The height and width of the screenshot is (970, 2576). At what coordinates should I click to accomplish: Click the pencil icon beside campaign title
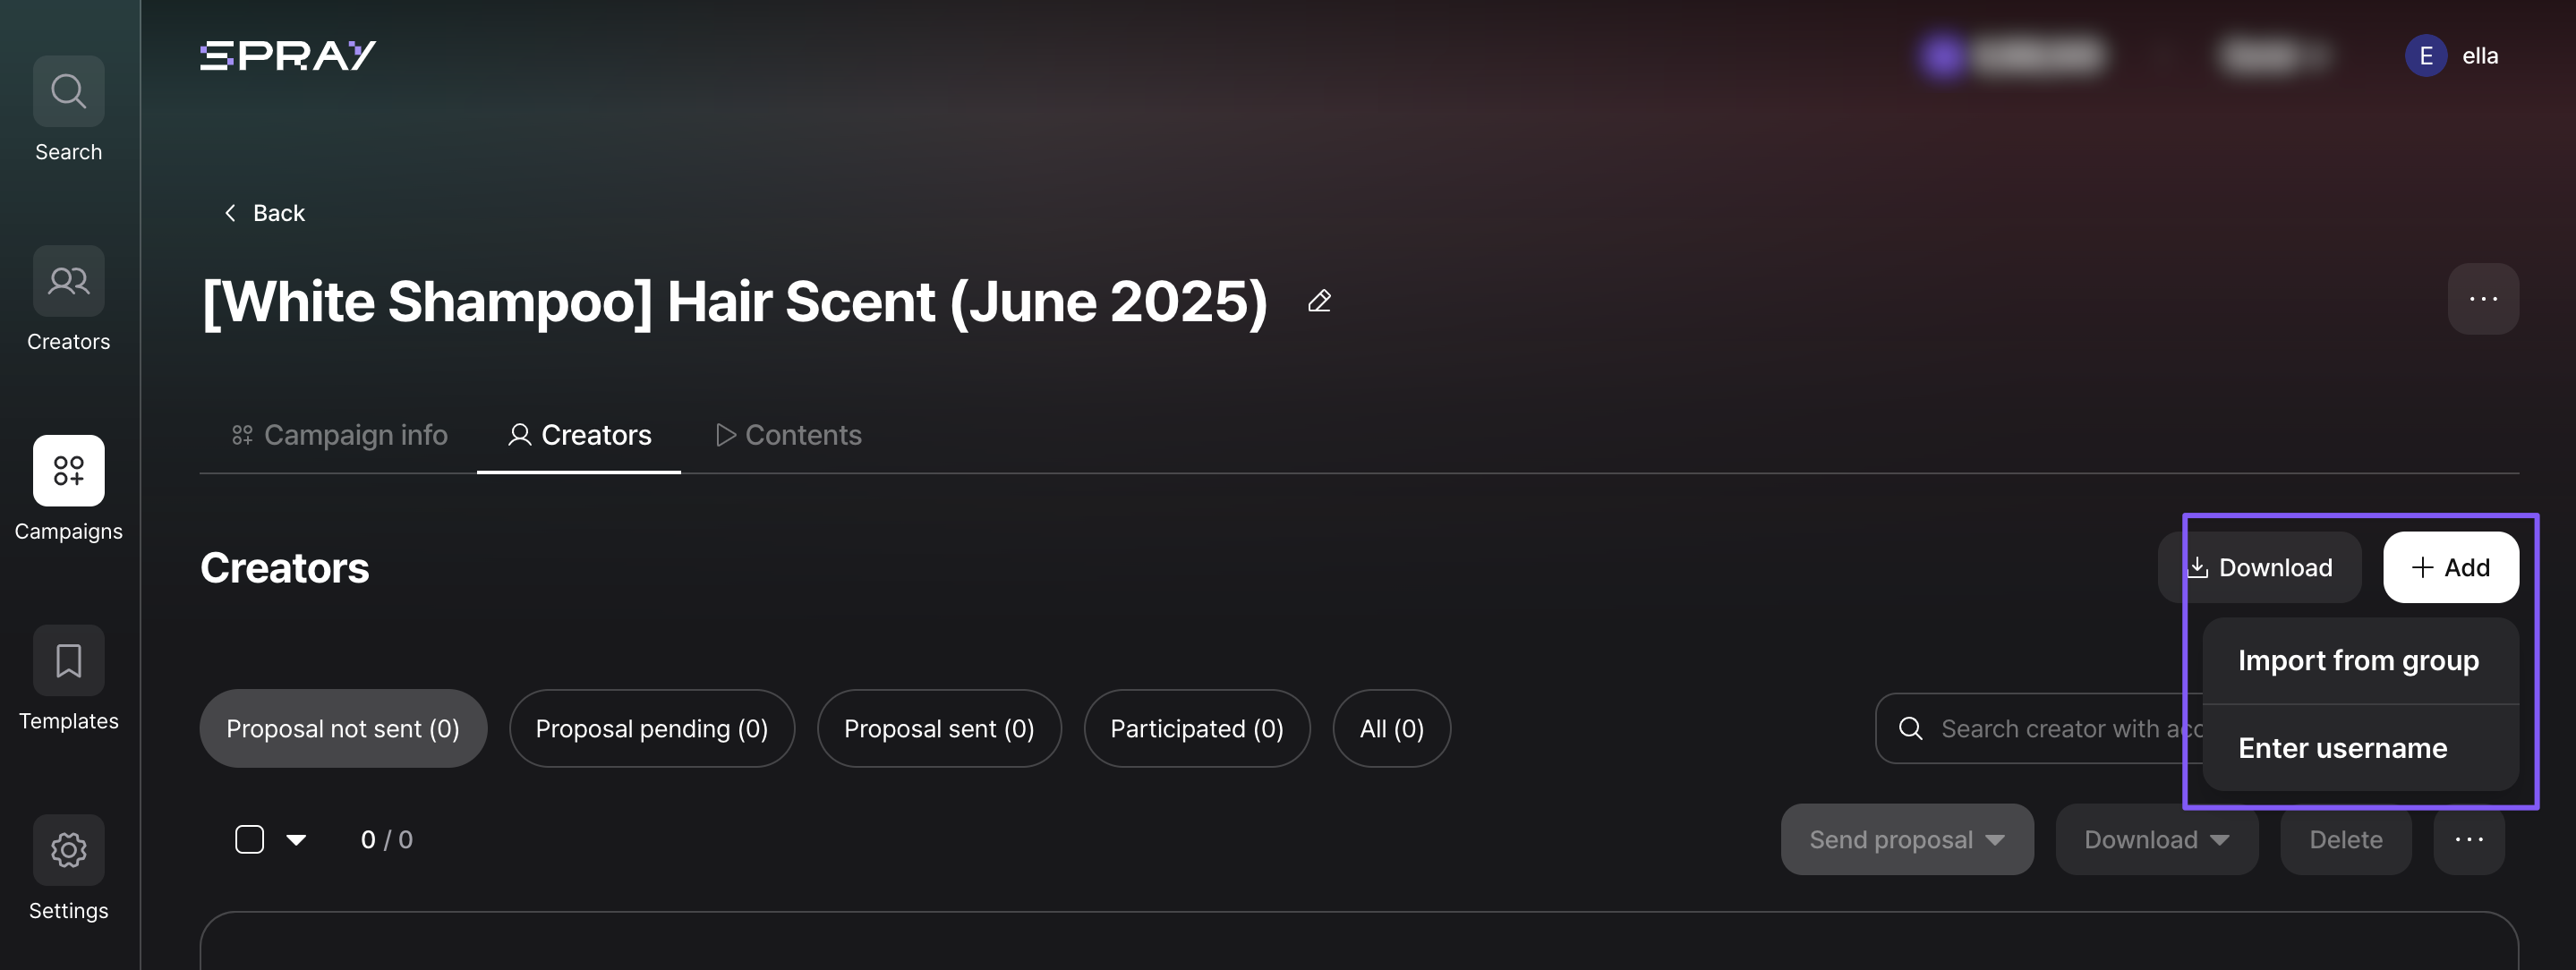pyautogui.click(x=1319, y=301)
